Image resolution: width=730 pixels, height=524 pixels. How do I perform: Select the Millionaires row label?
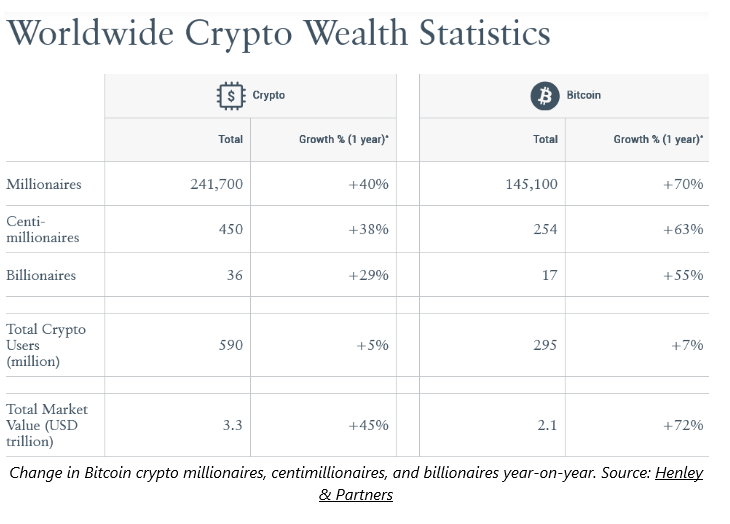(44, 184)
